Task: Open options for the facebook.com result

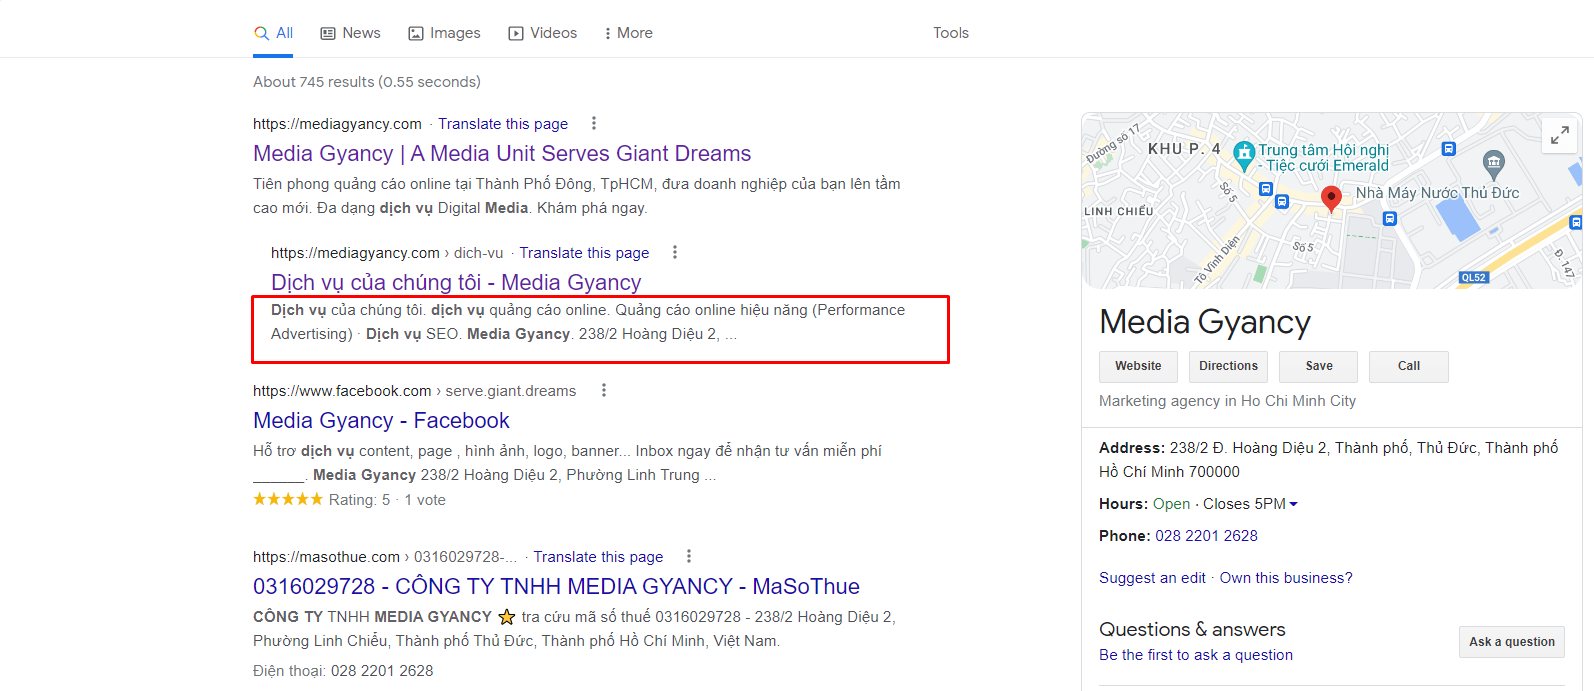Action: click(604, 390)
